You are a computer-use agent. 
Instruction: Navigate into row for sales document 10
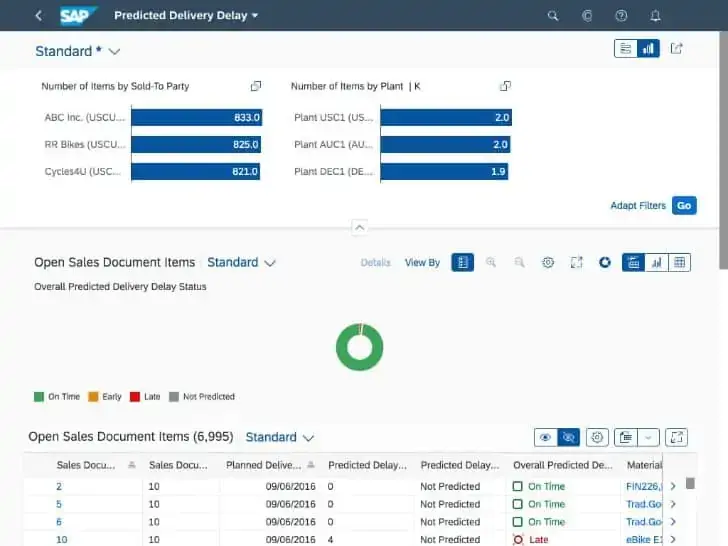coord(673,540)
